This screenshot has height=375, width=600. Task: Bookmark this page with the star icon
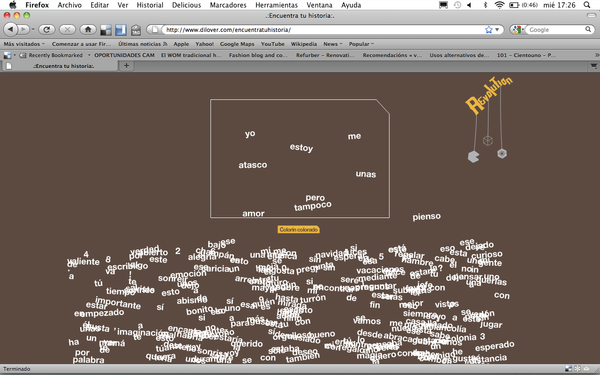coord(489,29)
